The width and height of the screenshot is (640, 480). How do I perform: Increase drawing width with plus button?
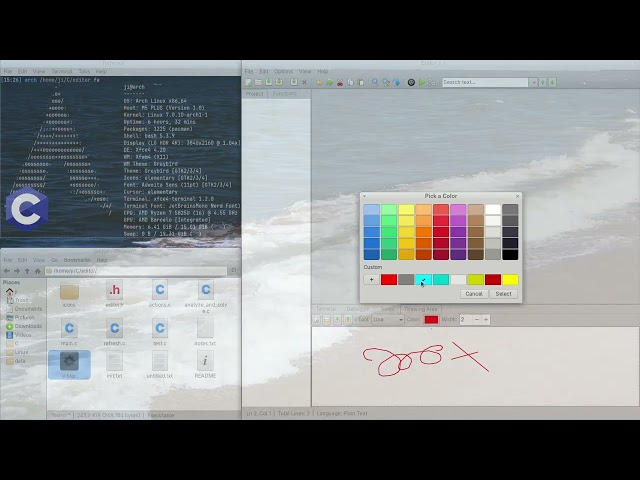(x=486, y=320)
